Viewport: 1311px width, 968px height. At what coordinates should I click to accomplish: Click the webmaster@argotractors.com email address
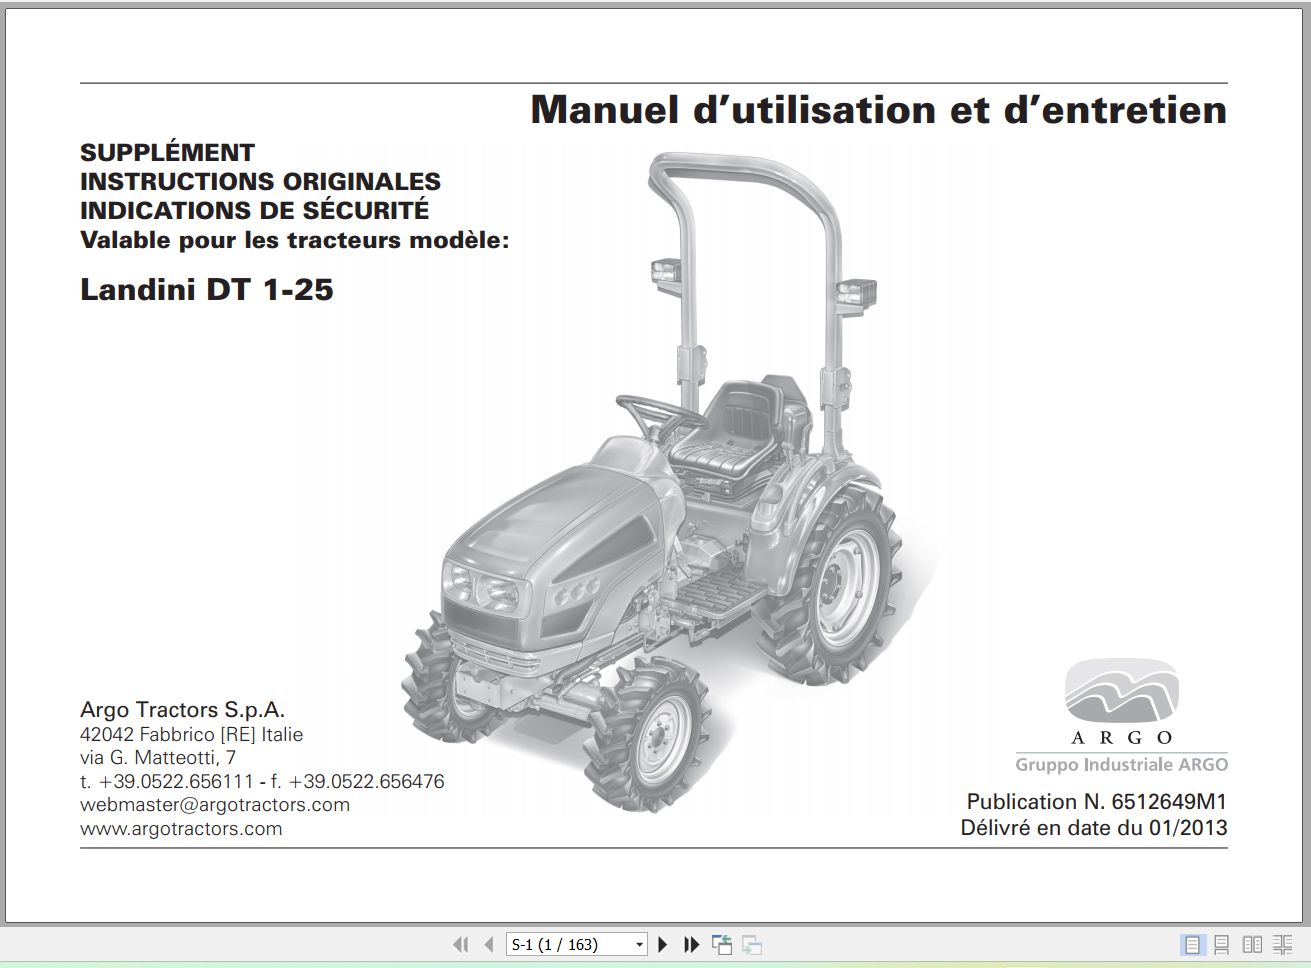pyautogui.click(x=215, y=804)
